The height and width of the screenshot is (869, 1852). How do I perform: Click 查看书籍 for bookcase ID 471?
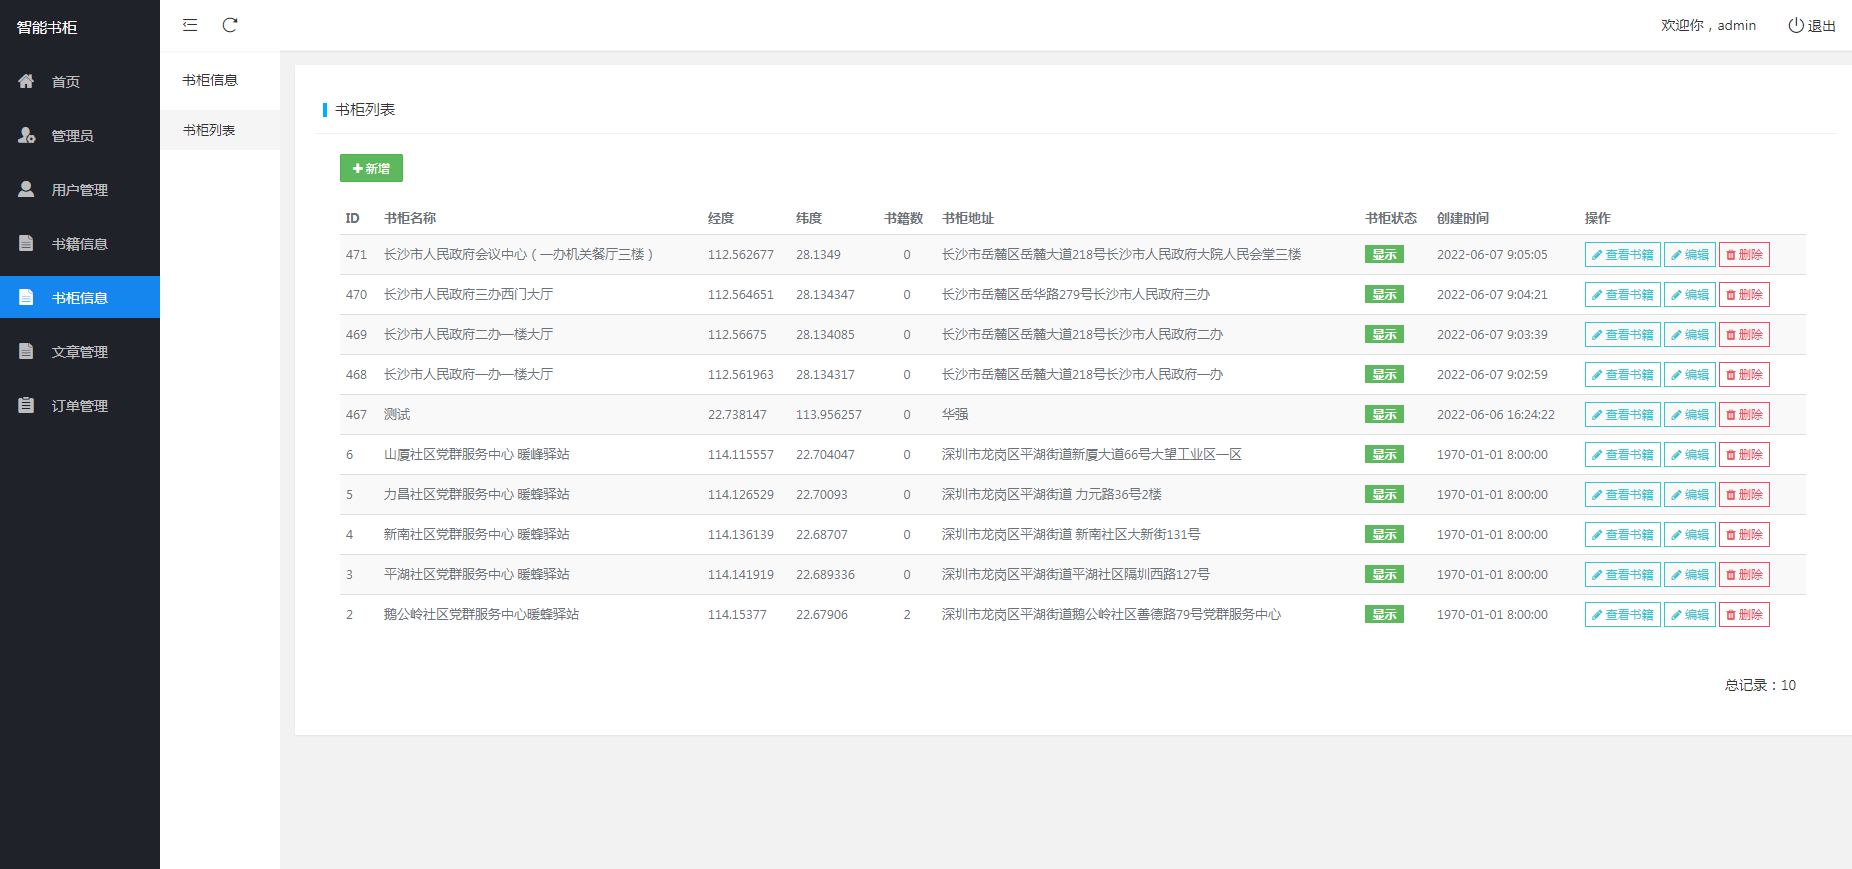click(1622, 255)
